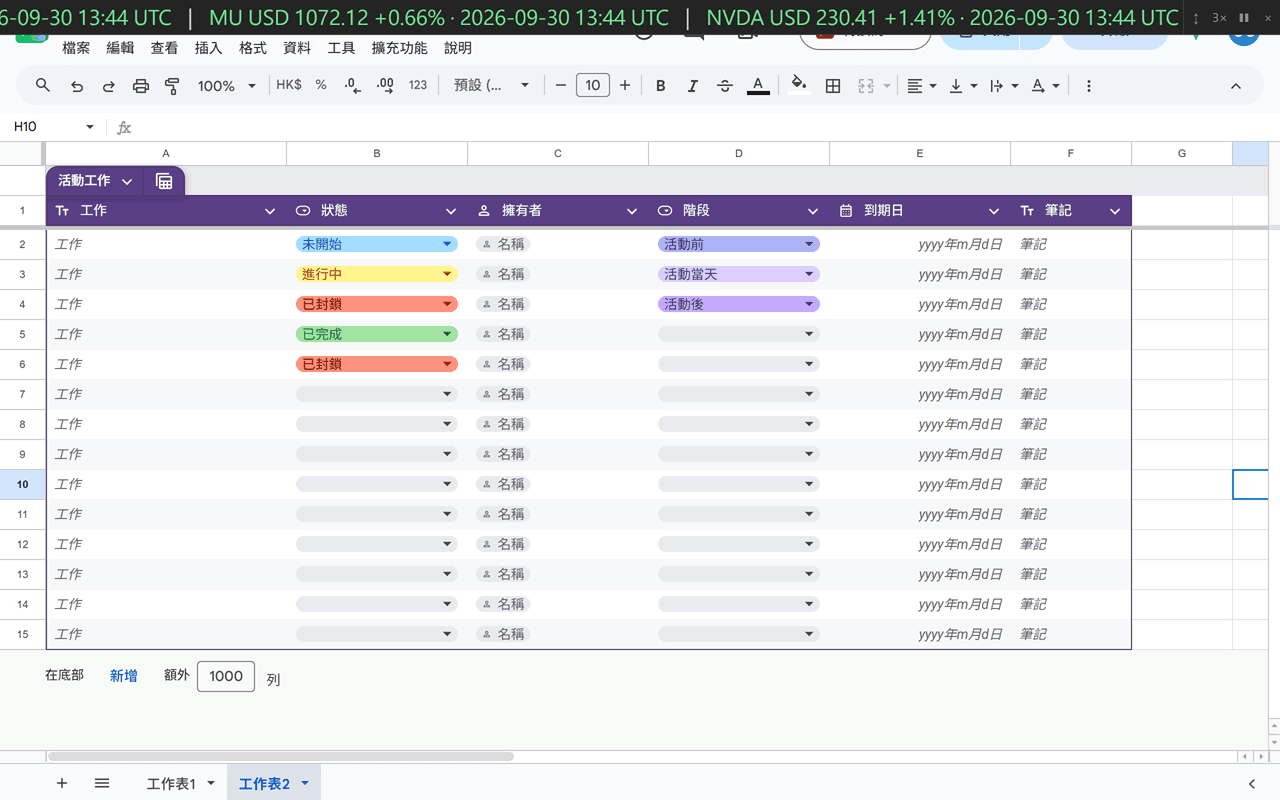Open the text rotation dropdown
This screenshot has height=800, width=1280.
coord(1045,86)
